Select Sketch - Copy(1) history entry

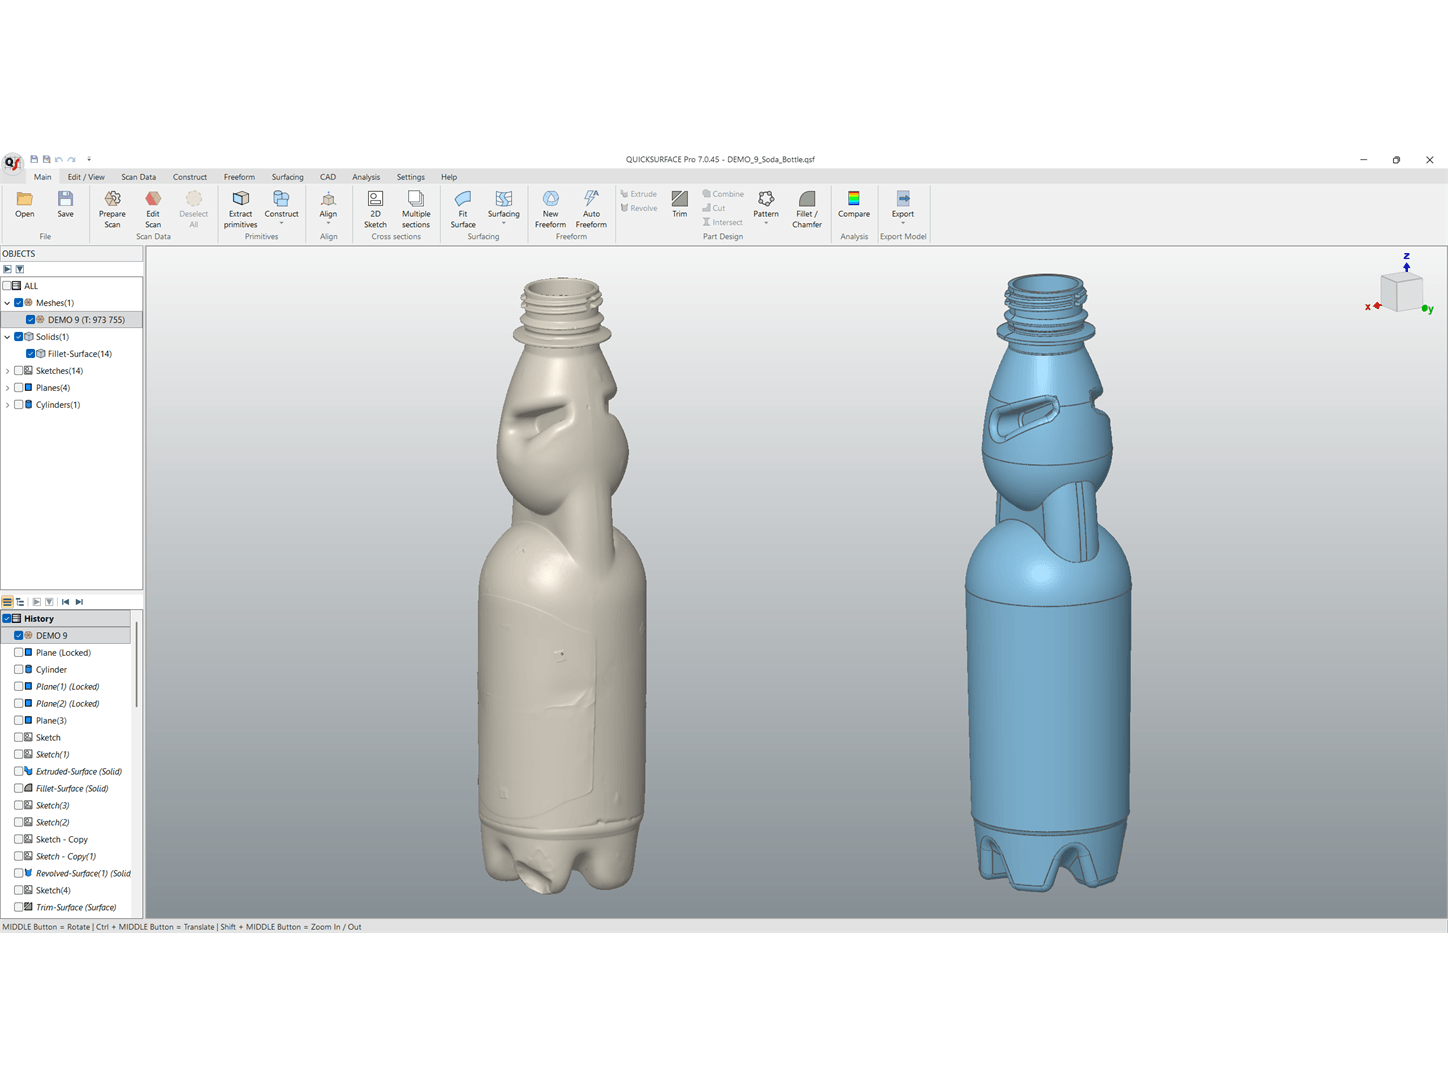[66, 857]
